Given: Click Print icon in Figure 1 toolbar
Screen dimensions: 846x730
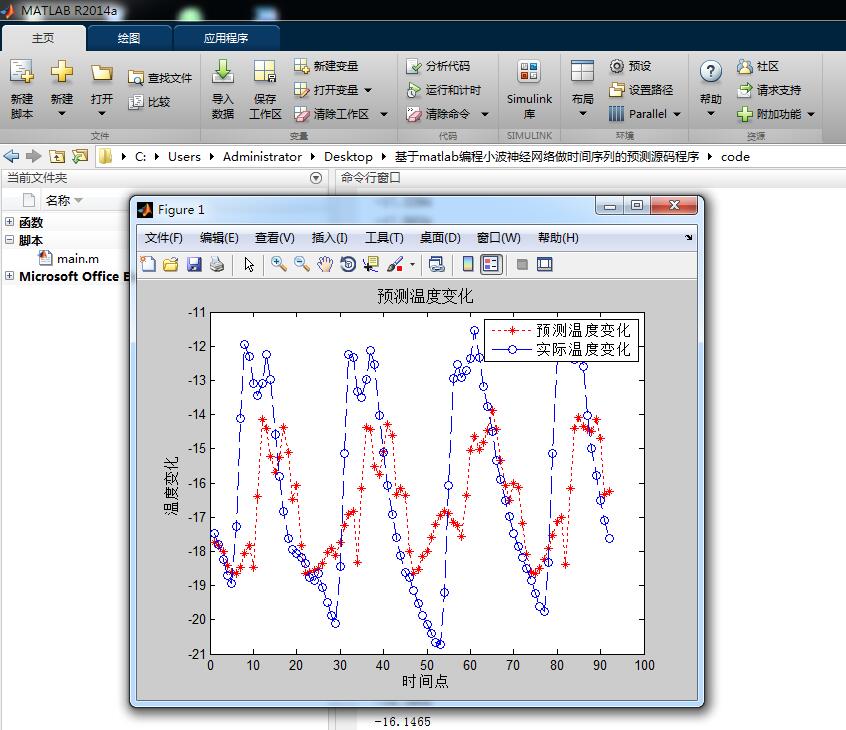Looking at the screenshot, I should [217, 264].
